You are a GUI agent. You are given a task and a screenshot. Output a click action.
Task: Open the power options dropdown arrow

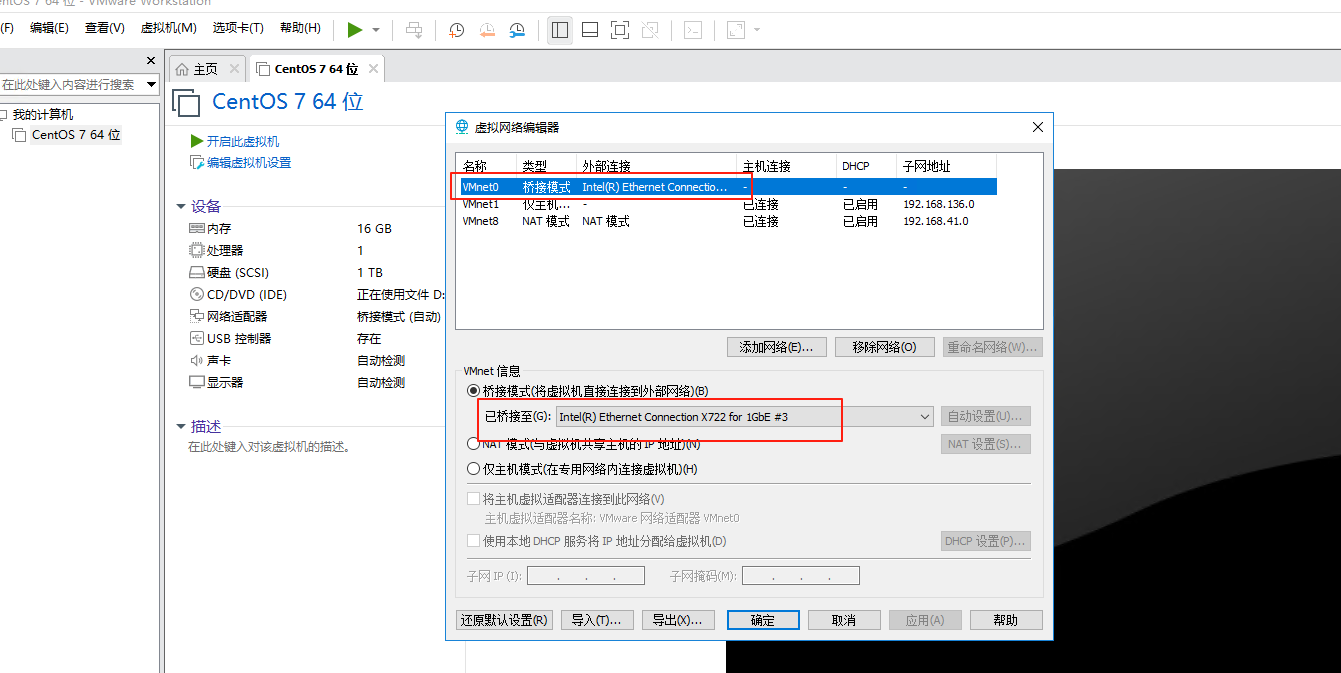376,30
